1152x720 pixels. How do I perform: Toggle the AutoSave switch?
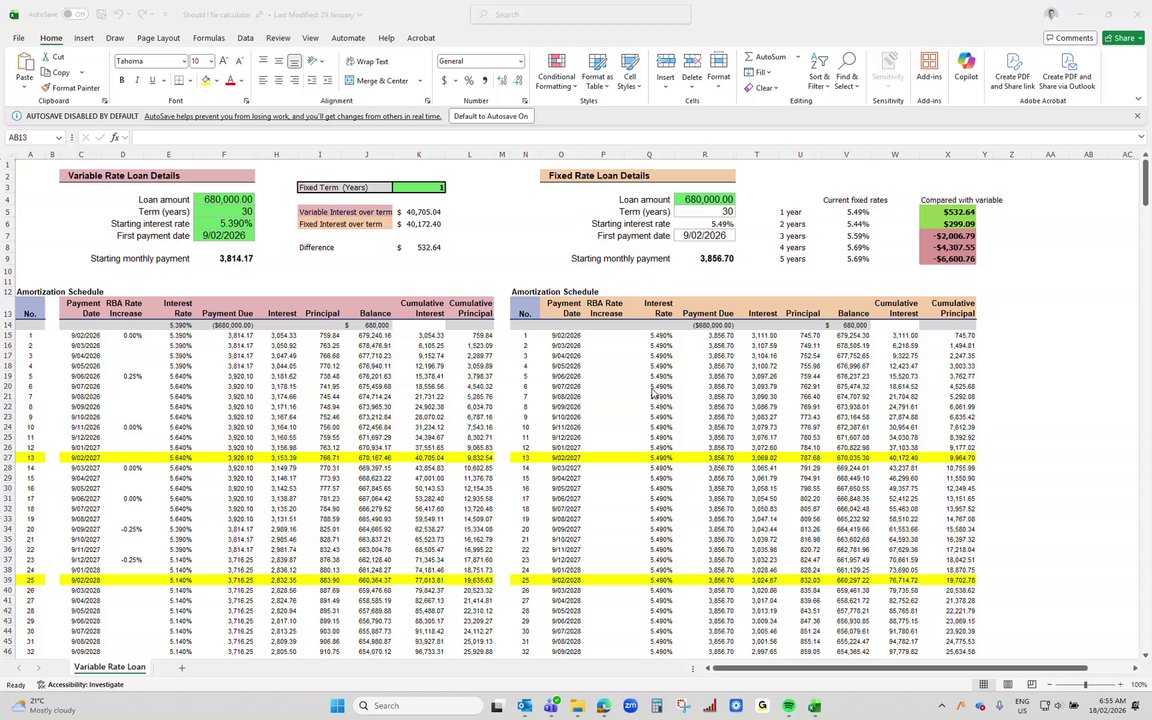74,14
